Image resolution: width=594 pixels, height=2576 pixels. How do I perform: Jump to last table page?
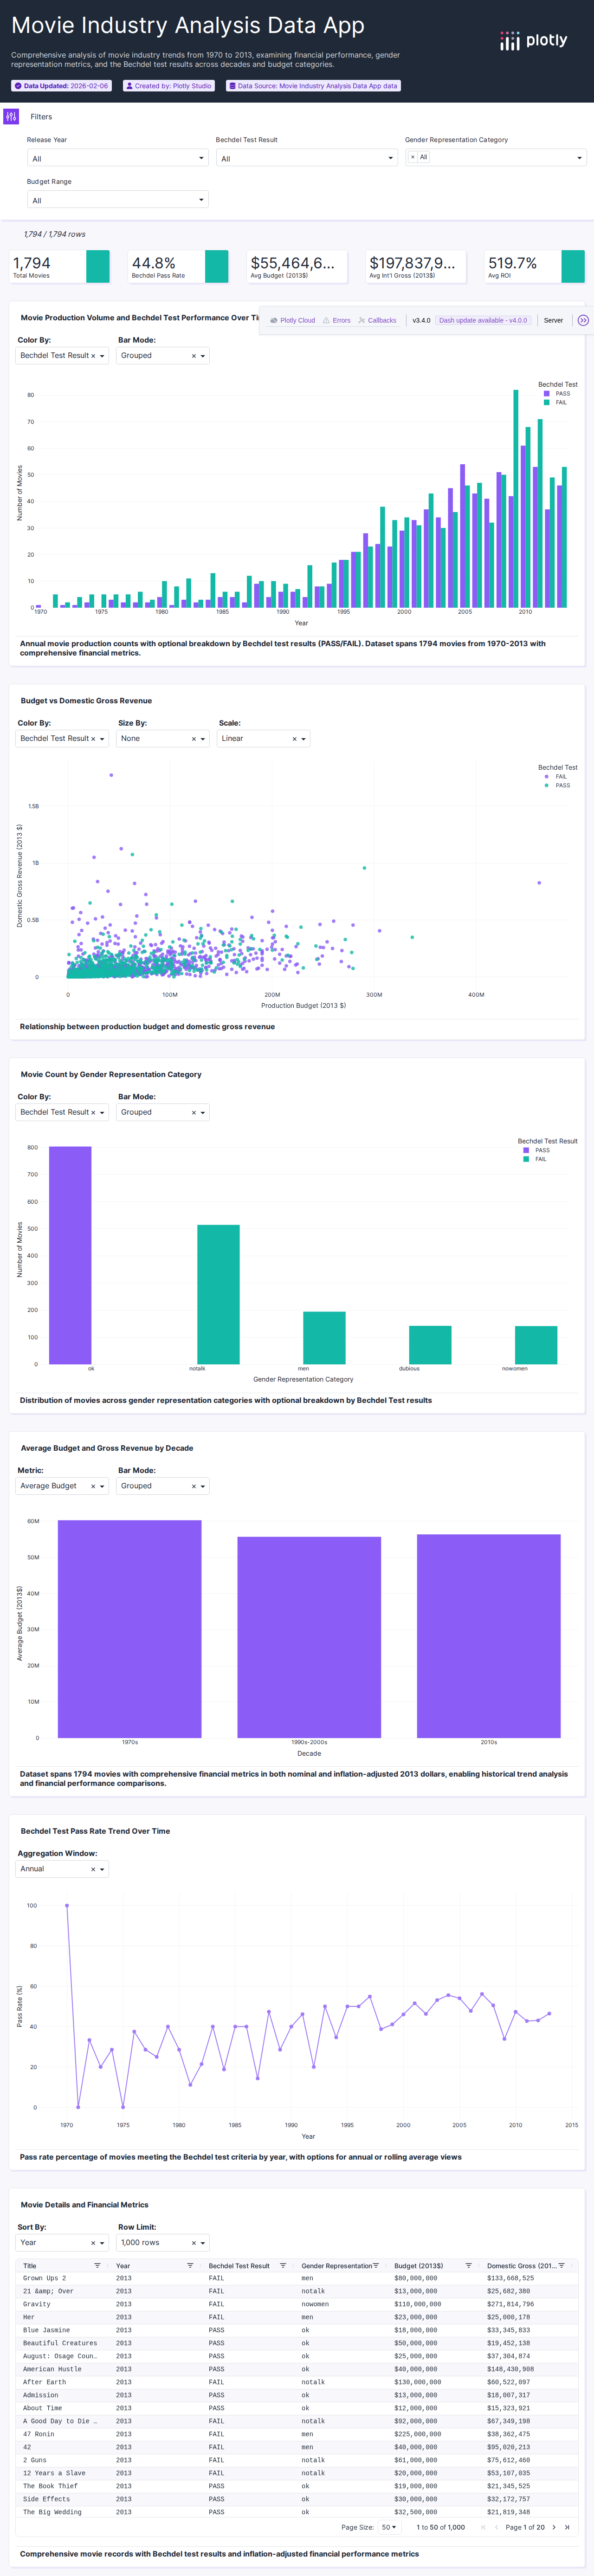(567, 2527)
